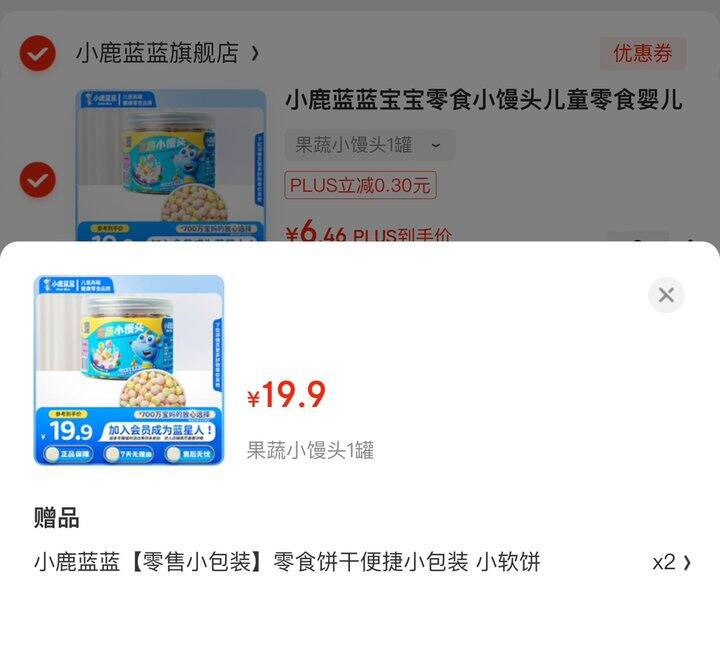Tap the ¥6.46 PLUS到手价 price
The height and width of the screenshot is (654, 720).
[x=369, y=233]
